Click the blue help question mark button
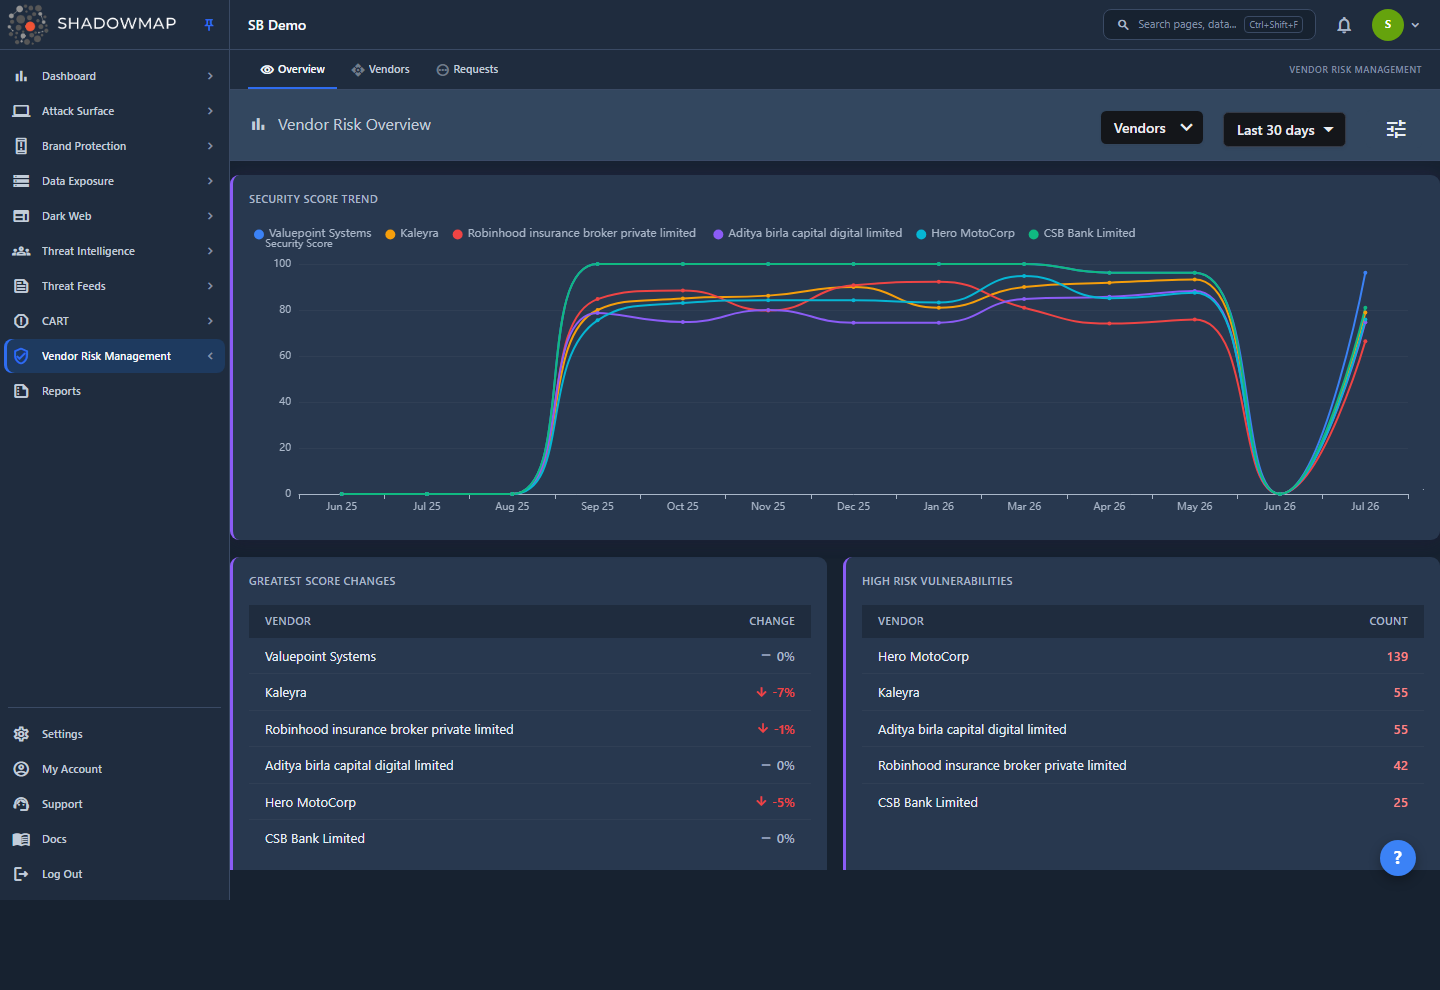The image size is (1440, 990). 1397,858
